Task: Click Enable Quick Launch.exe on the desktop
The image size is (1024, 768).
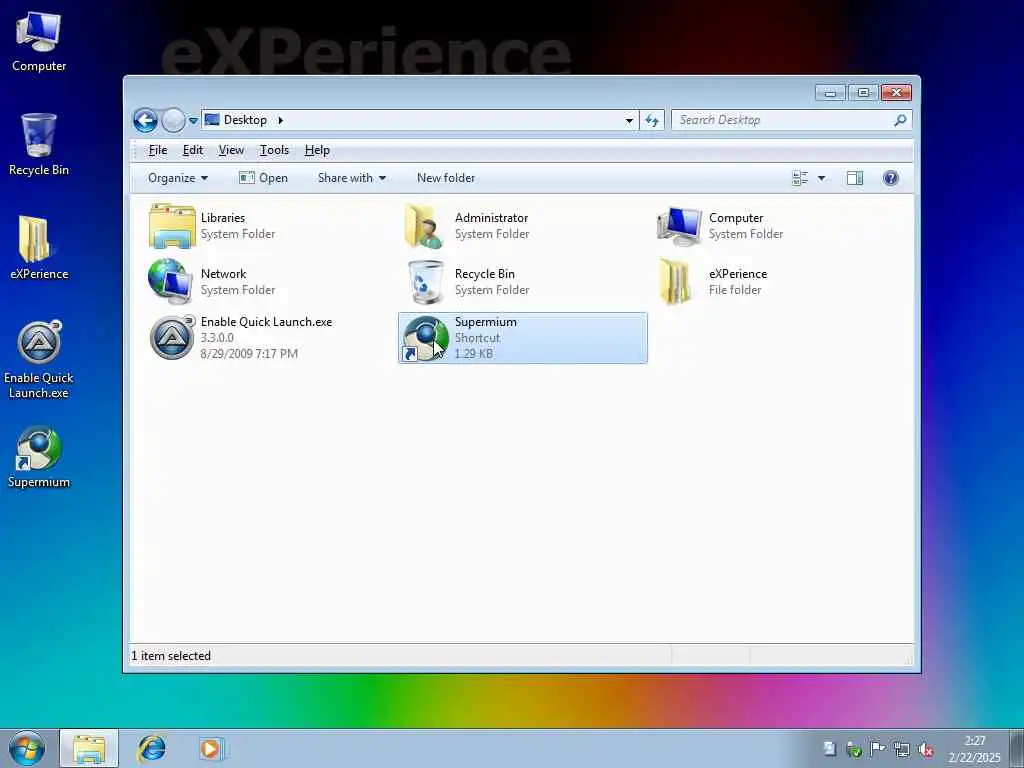Action: pos(39,359)
